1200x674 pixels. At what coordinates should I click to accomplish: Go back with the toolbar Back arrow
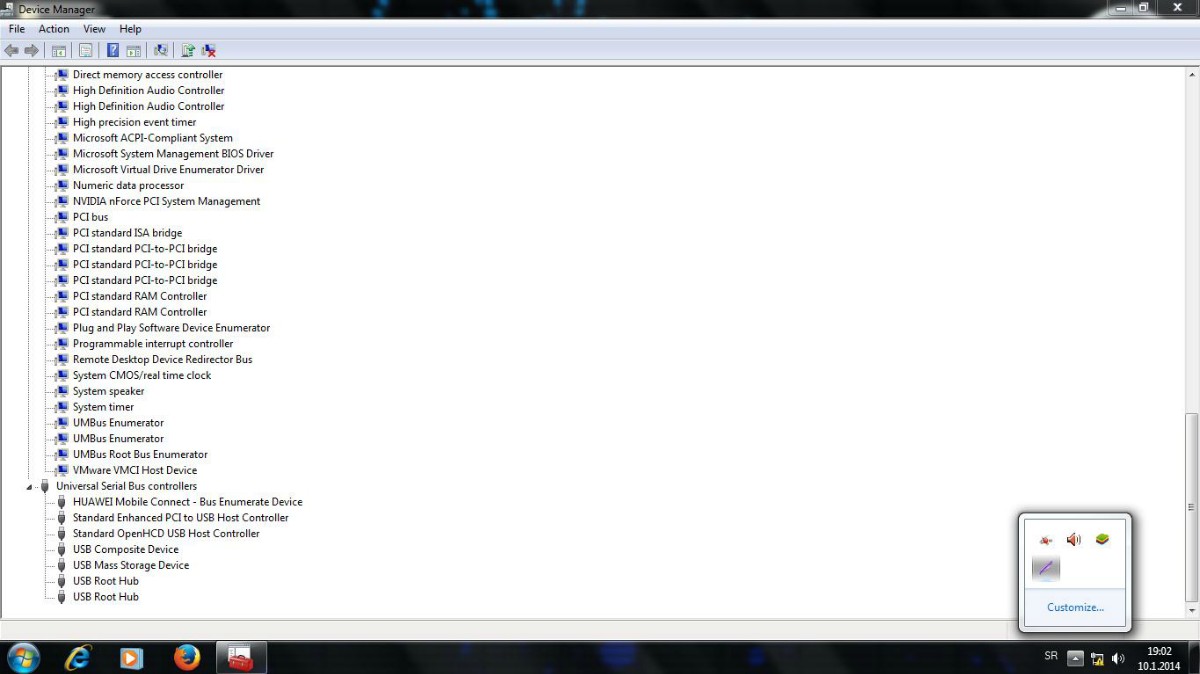(x=12, y=50)
